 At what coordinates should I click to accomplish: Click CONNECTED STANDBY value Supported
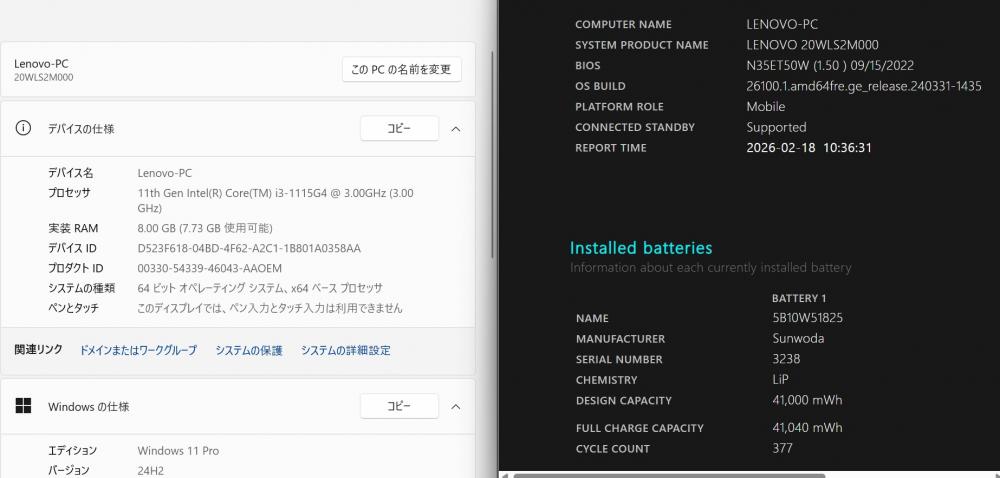[776, 127]
